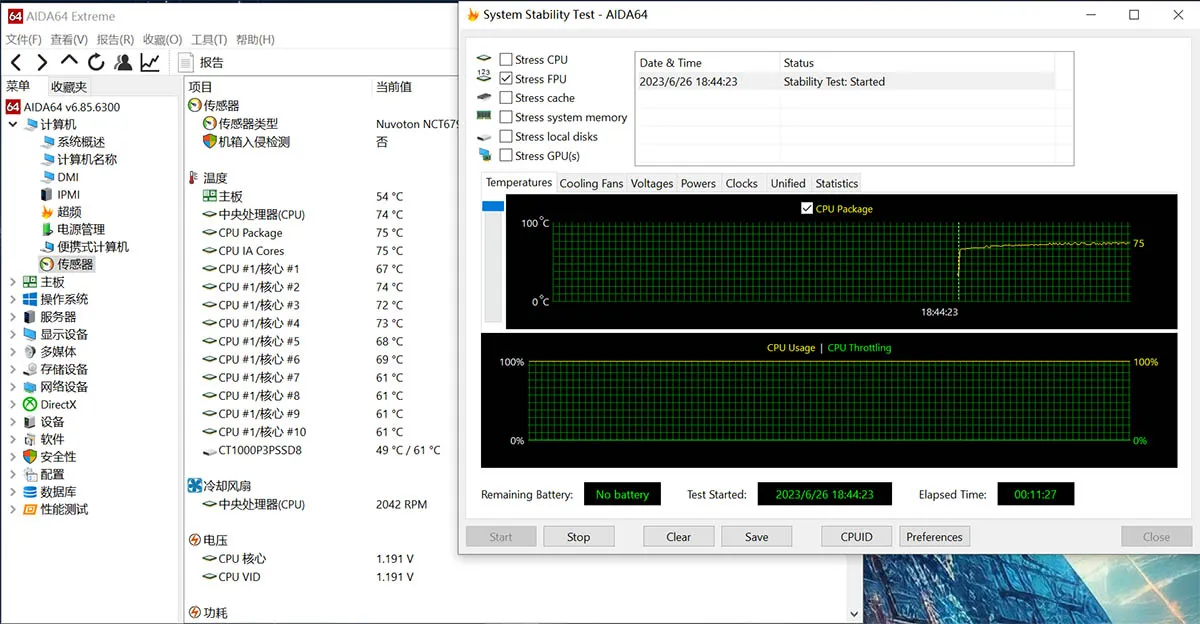The width and height of the screenshot is (1200, 624).
Task: Select 安全性 tree item
Action: coord(49,456)
